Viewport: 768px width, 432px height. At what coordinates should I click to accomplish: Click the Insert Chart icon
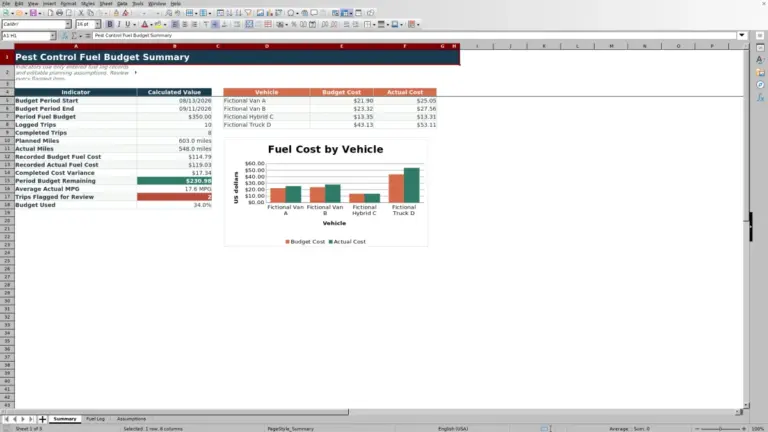pyautogui.click(x=269, y=13)
